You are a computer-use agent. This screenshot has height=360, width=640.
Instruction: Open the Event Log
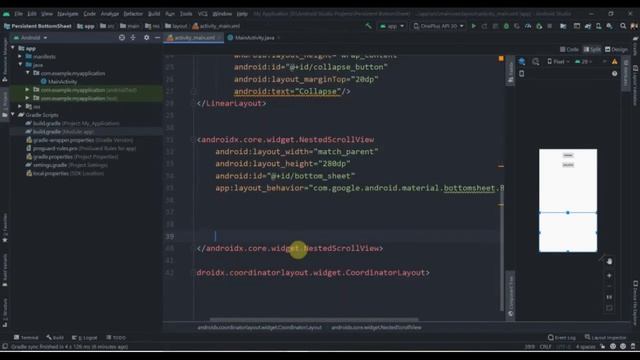coord(562,338)
